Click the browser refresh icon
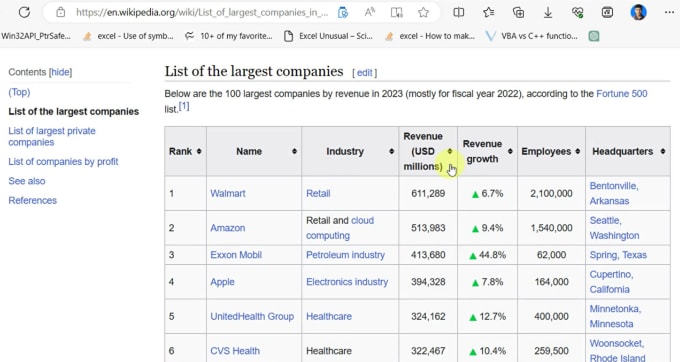The width and height of the screenshot is (680, 362). click(24, 12)
